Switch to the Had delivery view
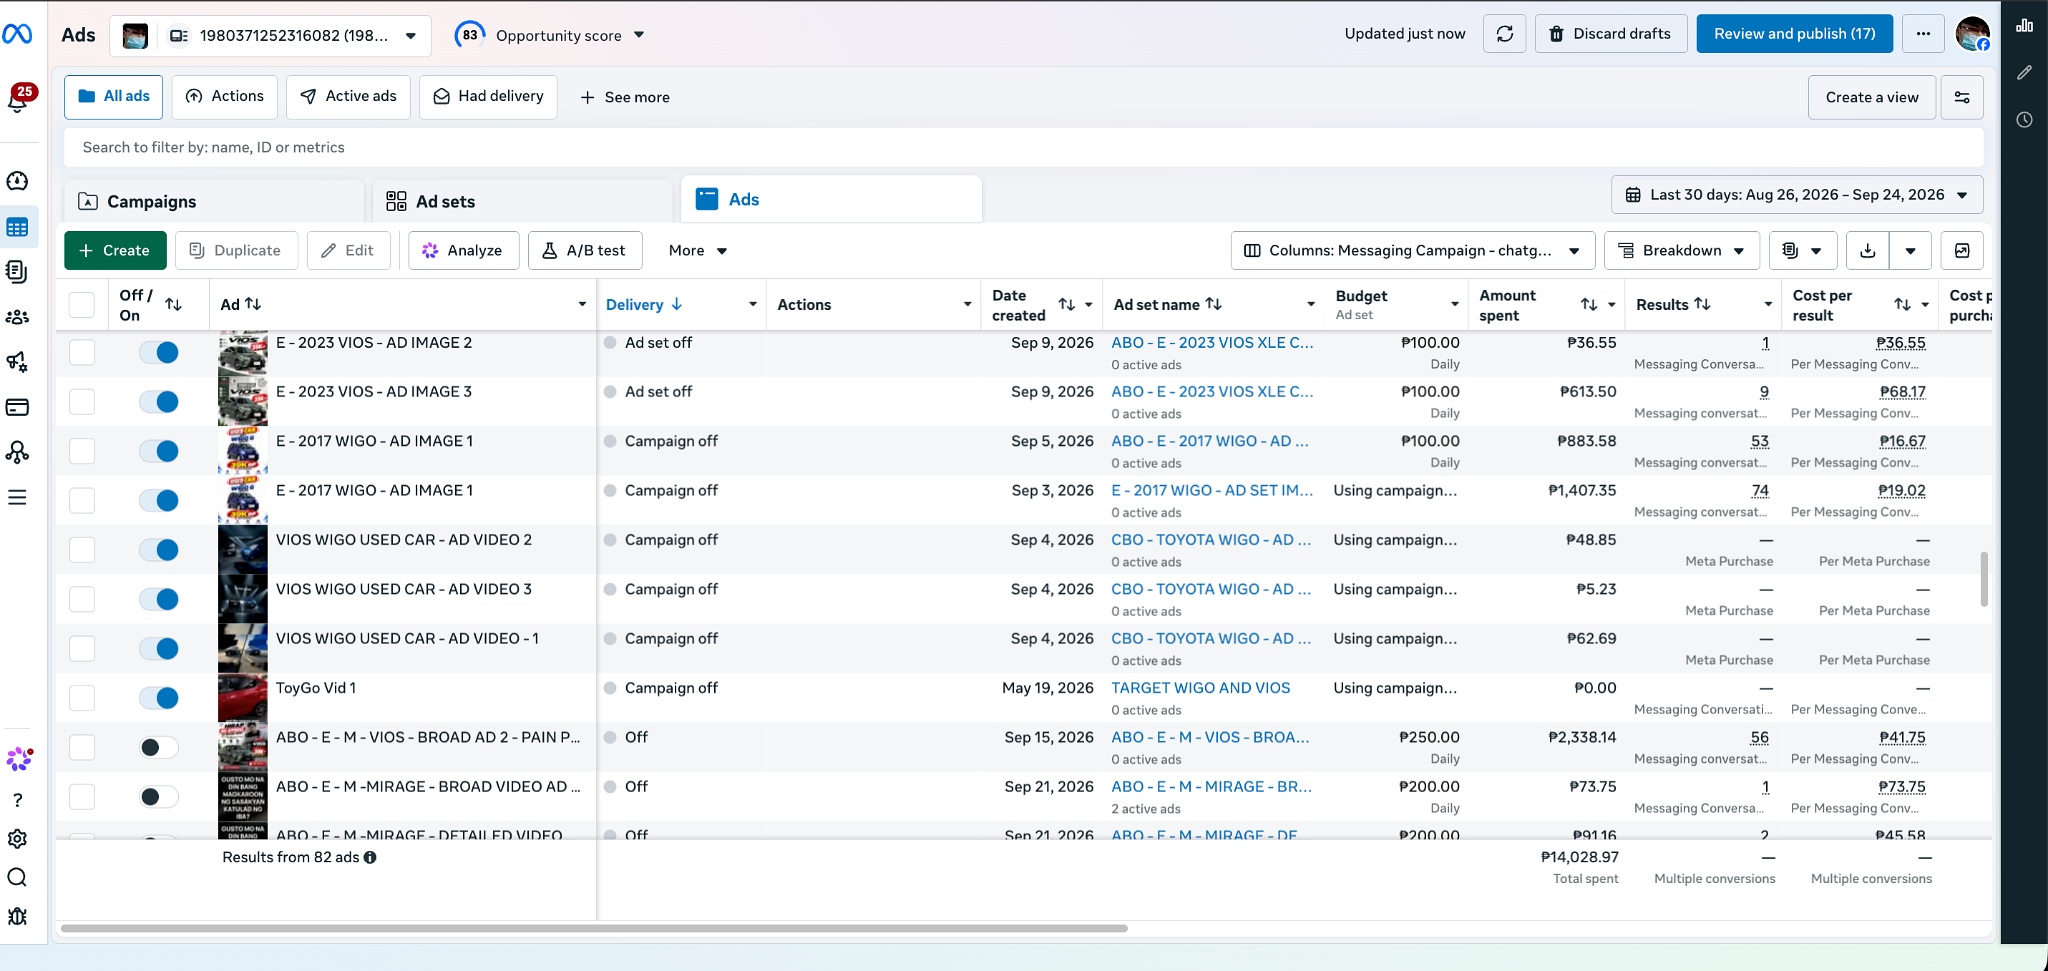Image resolution: width=2048 pixels, height=971 pixels. pos(488,97)
